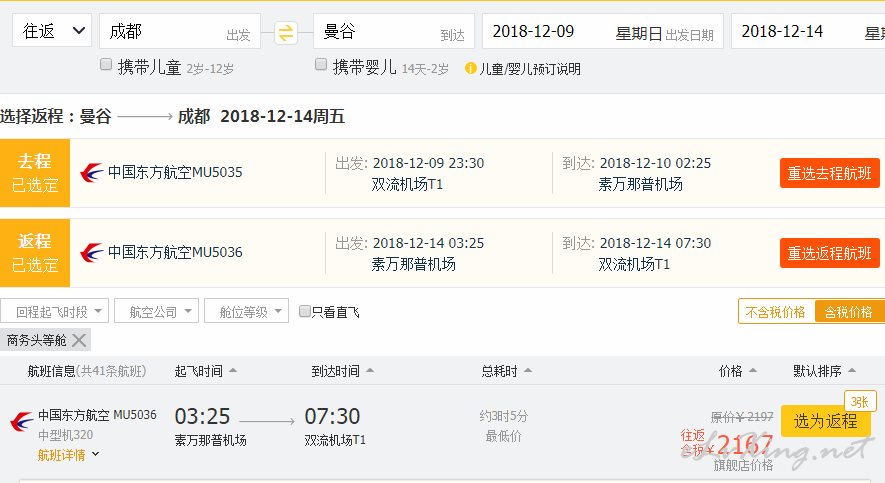Open the 往返 trip type dropdown

coord(54,31)
